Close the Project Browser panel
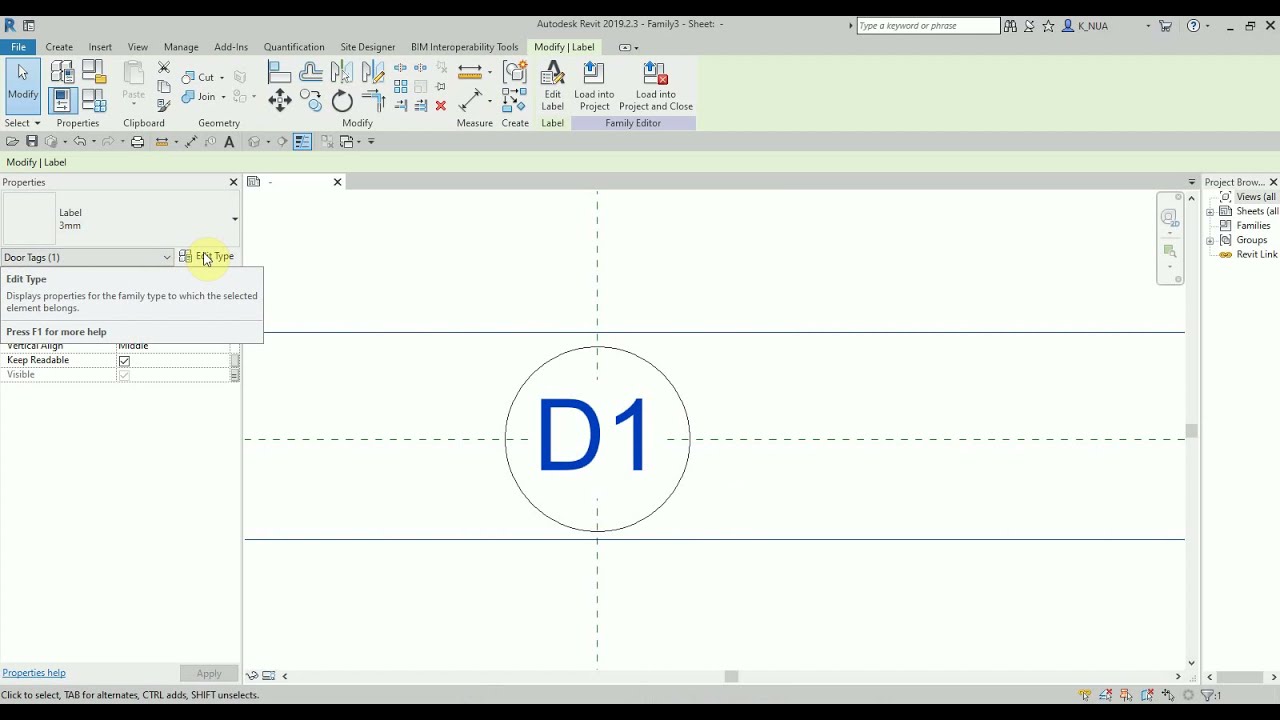The height and width of the screenshot is (720, 1280). [1273, 182]
